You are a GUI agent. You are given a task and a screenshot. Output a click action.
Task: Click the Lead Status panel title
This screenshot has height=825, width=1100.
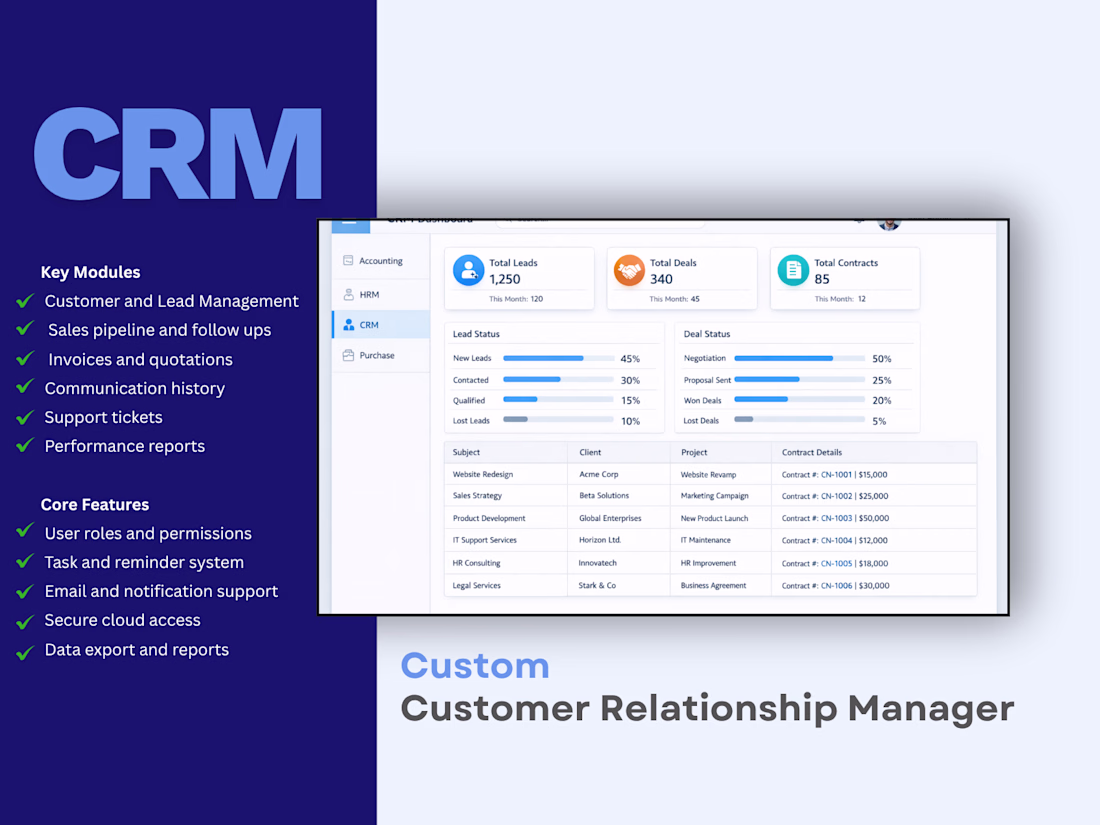[476, 334]
